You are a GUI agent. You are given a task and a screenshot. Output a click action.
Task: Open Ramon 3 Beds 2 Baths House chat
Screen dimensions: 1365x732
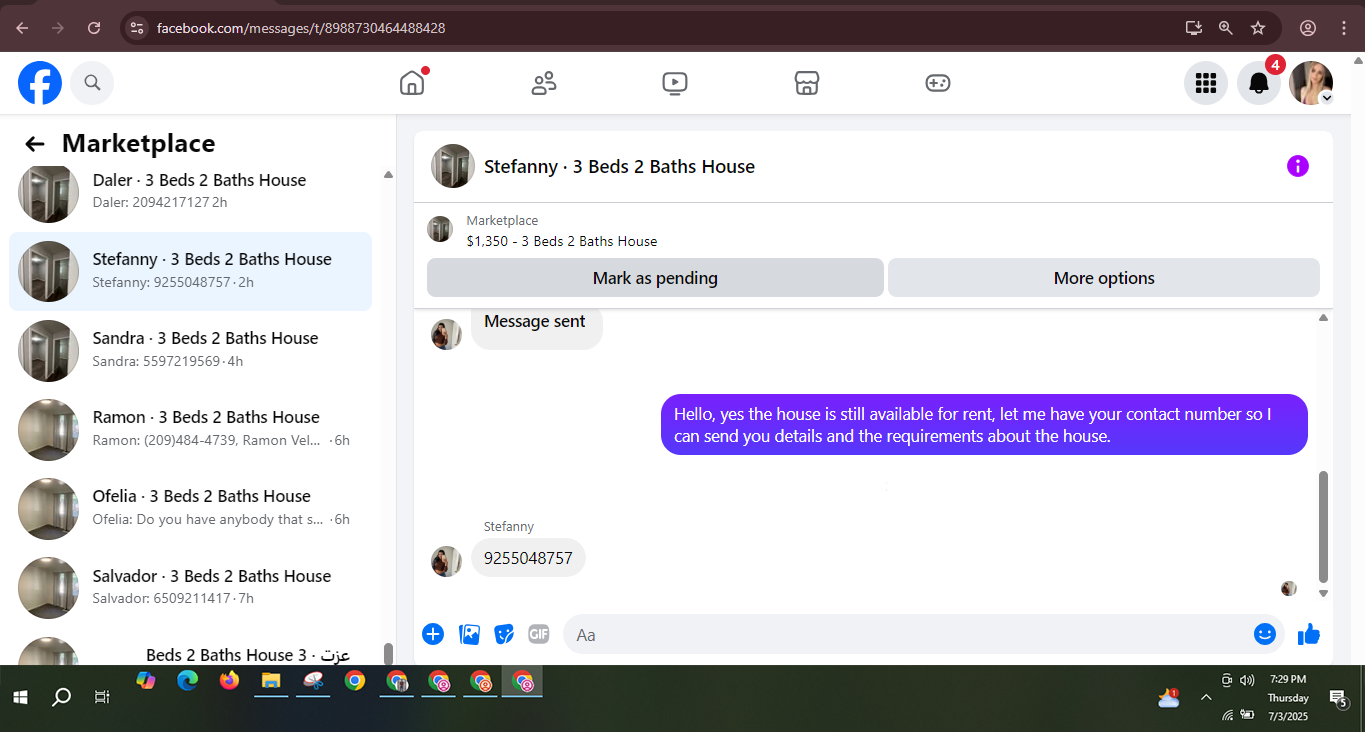click(190, 429)
